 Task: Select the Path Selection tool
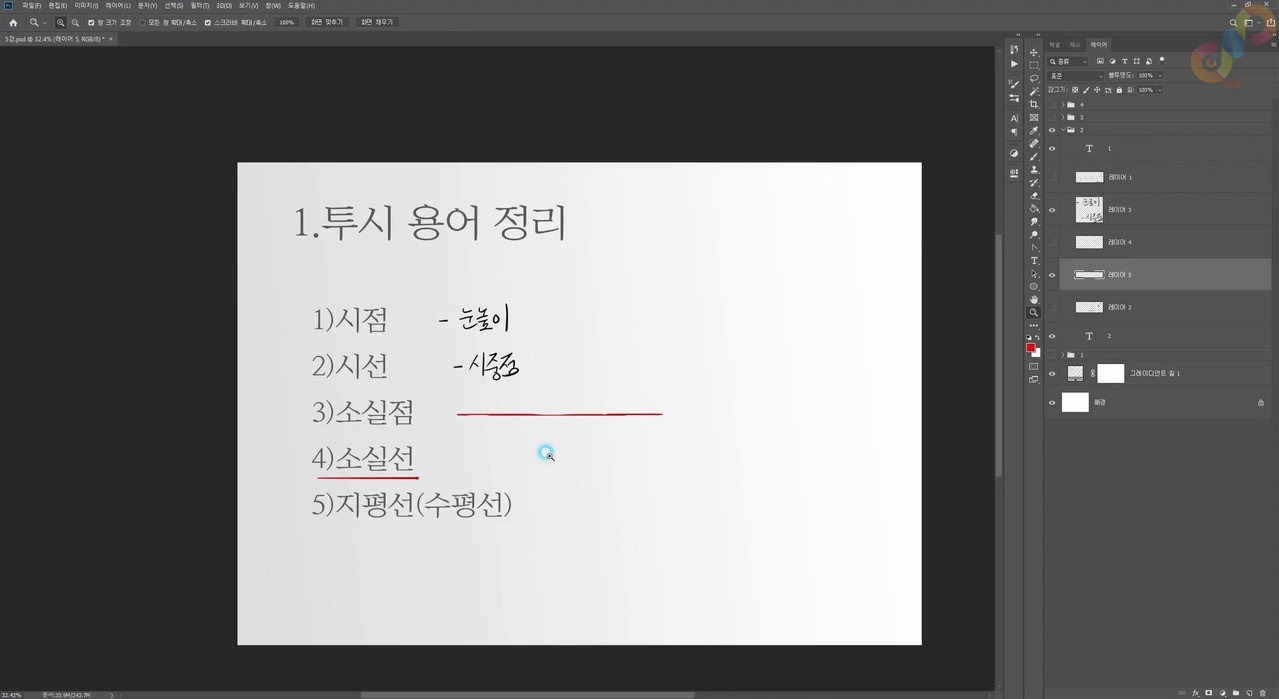[x=1034, y=273]
